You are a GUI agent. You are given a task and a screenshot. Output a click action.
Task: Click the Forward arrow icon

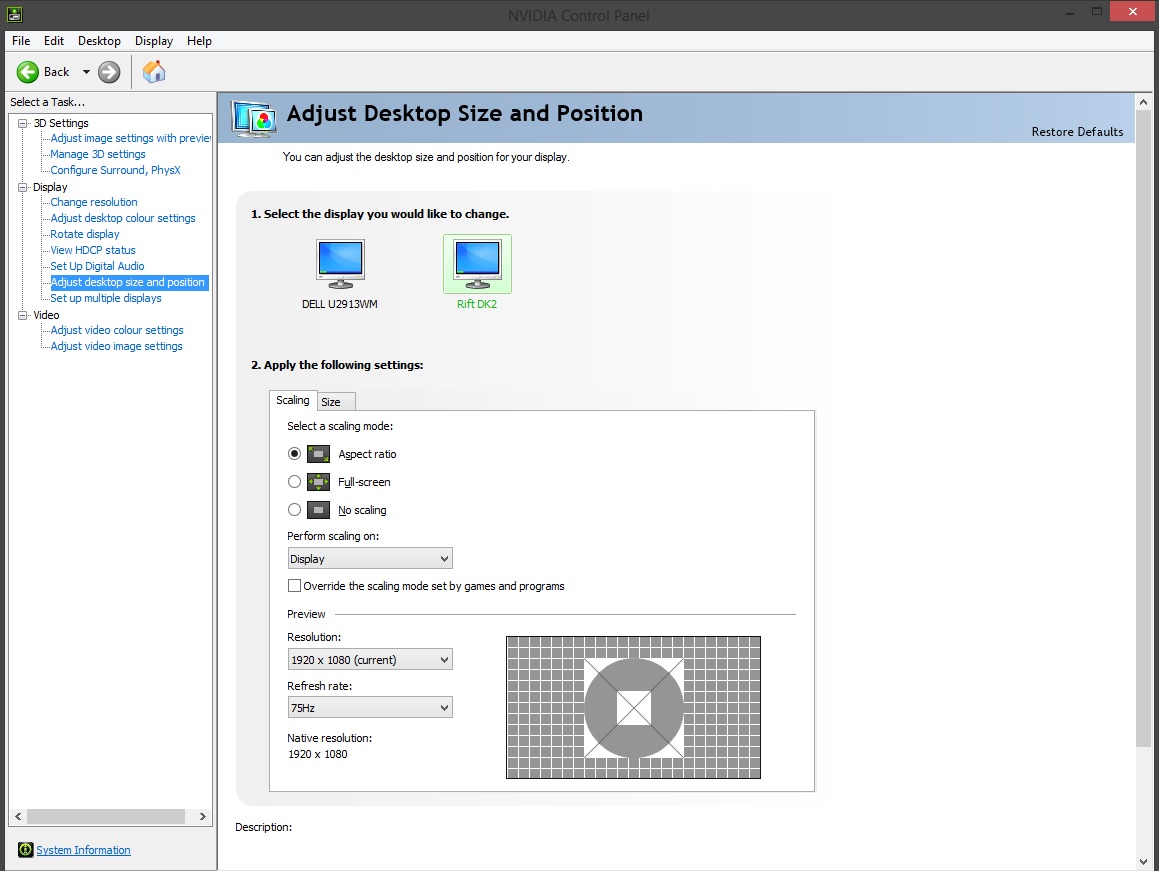[x=109, y=72]
